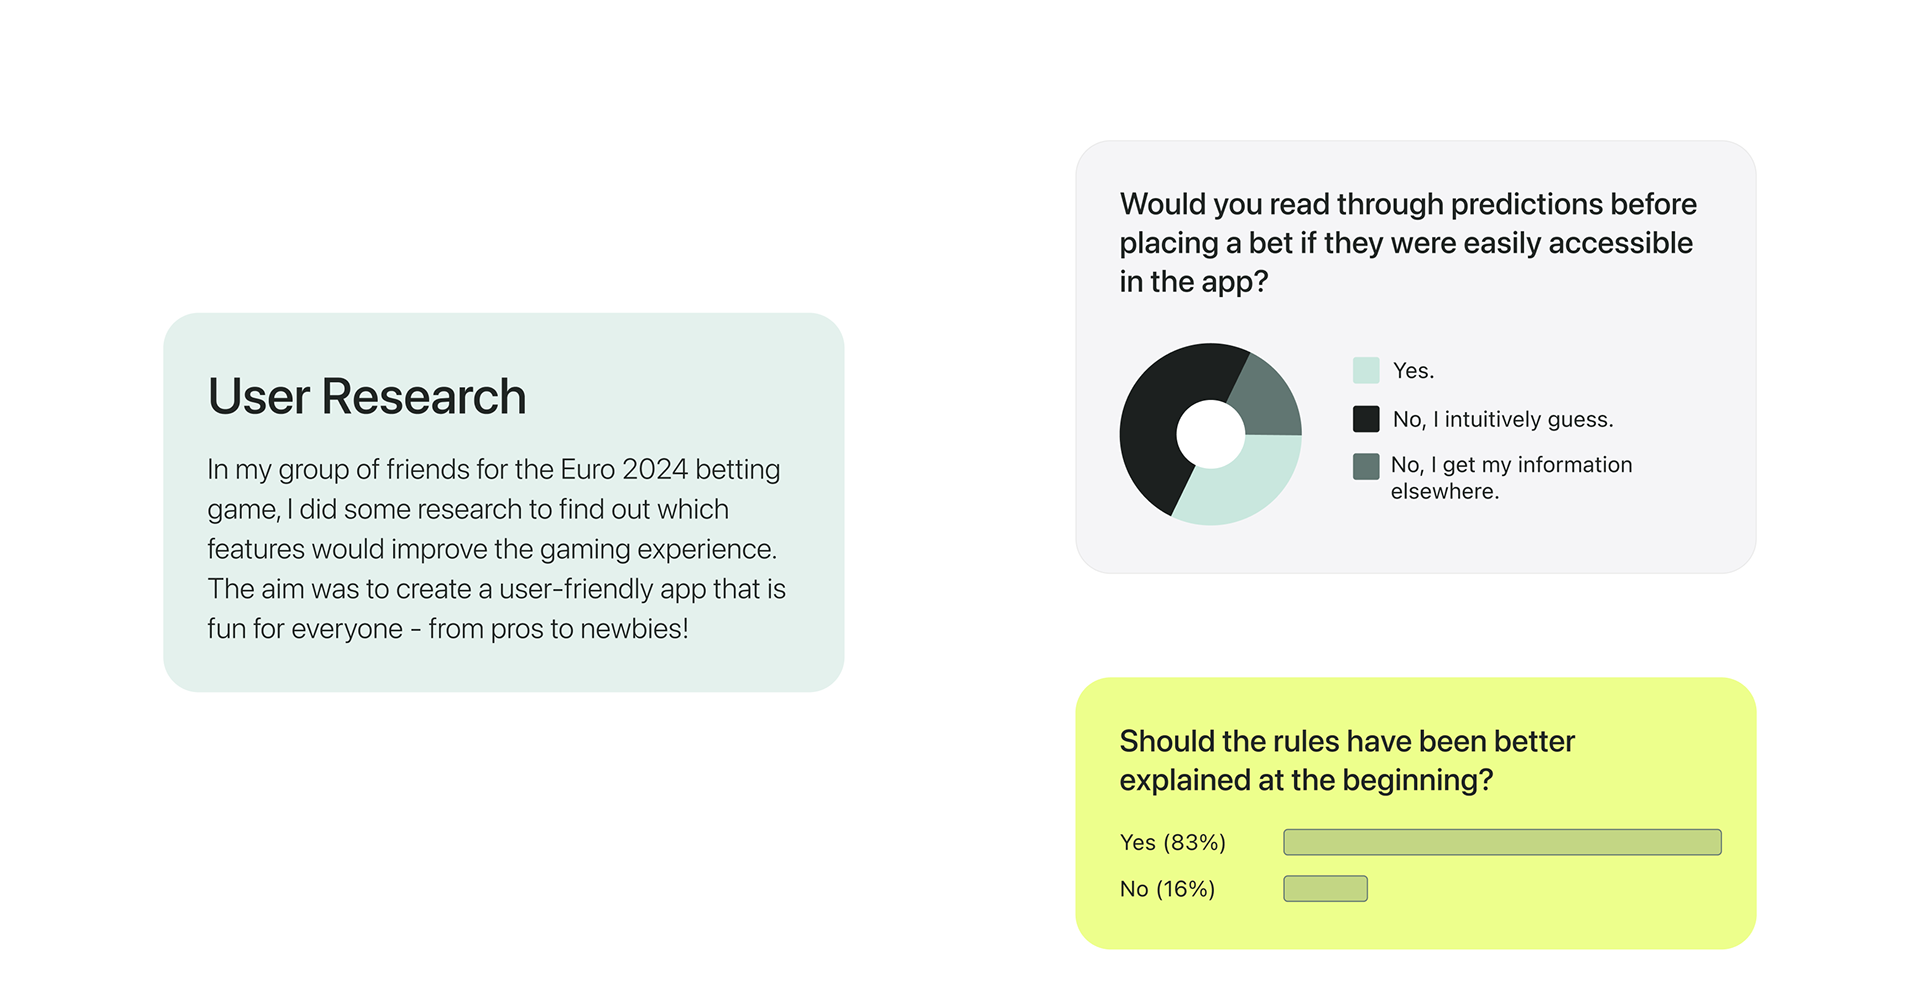Click the predictions question title
Image resolution: width=1920 pixels, height=1008 pixels.
(1408, 243)
